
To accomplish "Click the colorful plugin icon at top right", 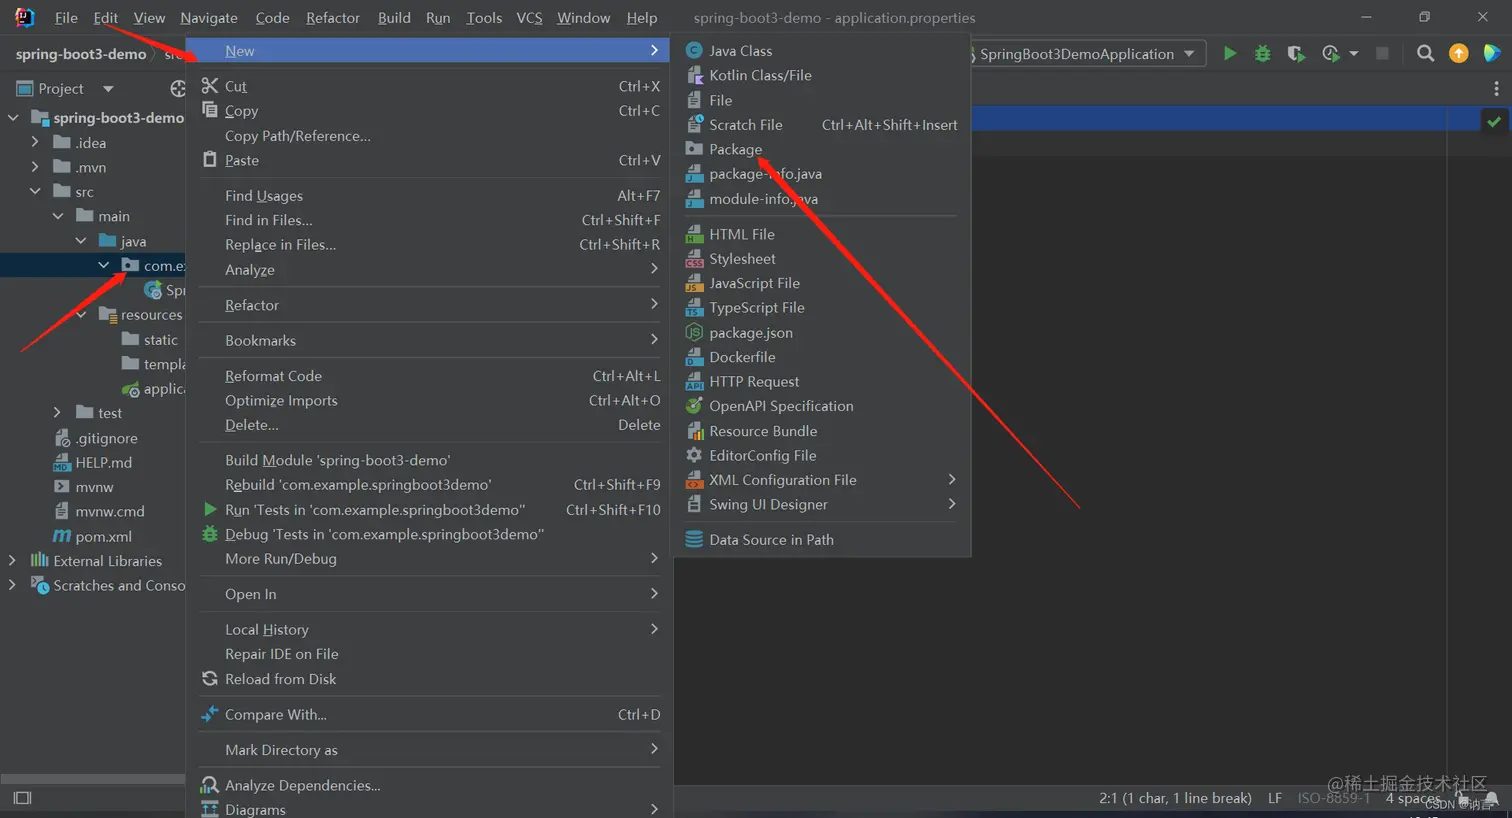I will click(x=1492, y=53).
